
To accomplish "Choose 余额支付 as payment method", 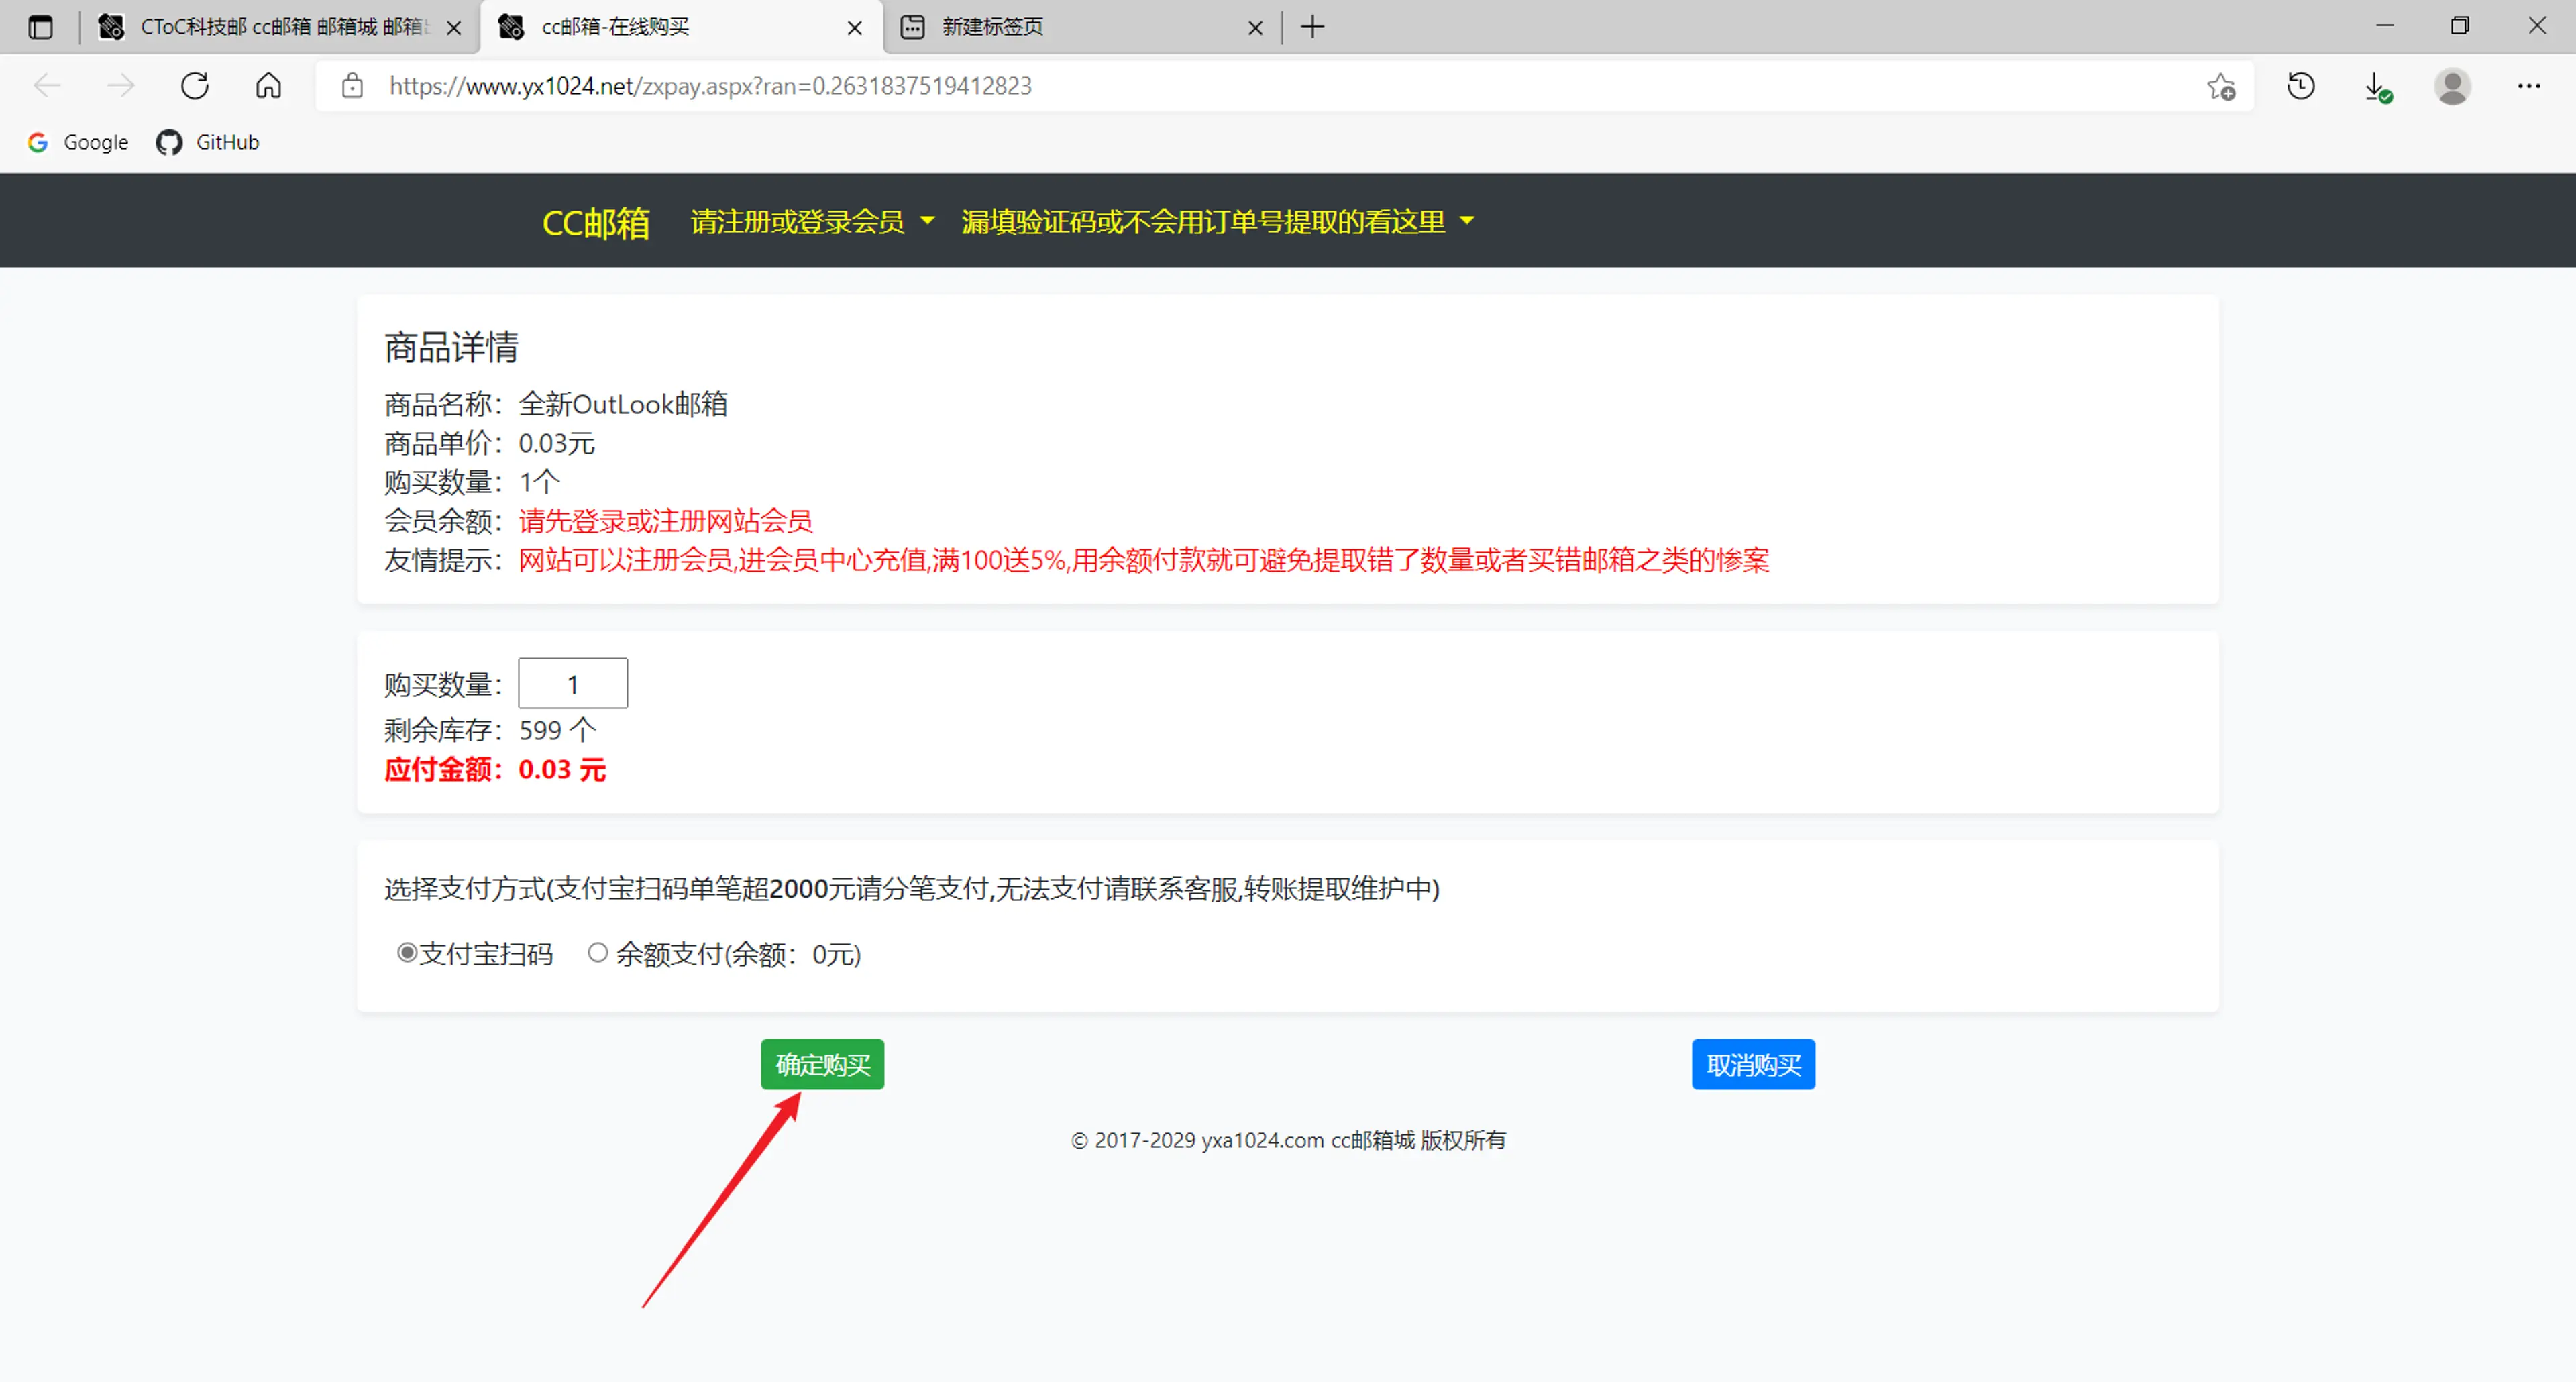I will click(598, 952).
